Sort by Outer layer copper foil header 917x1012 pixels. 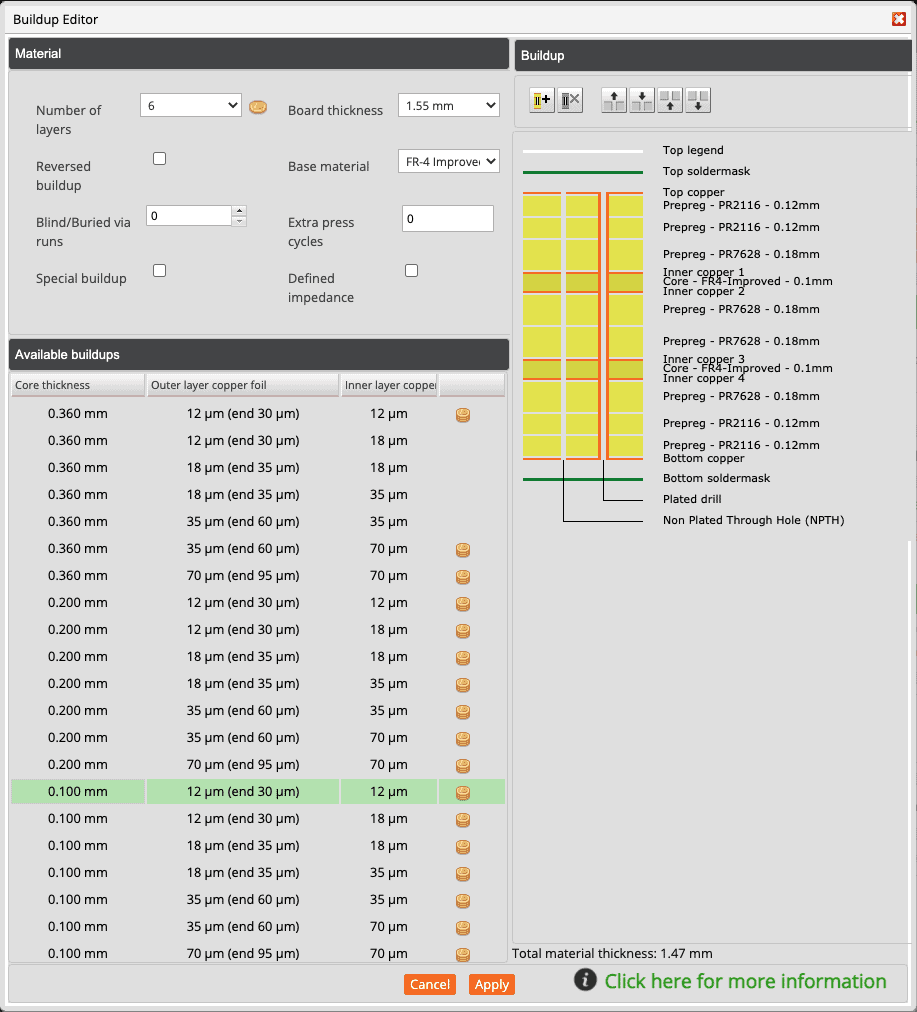coord(243,385)
